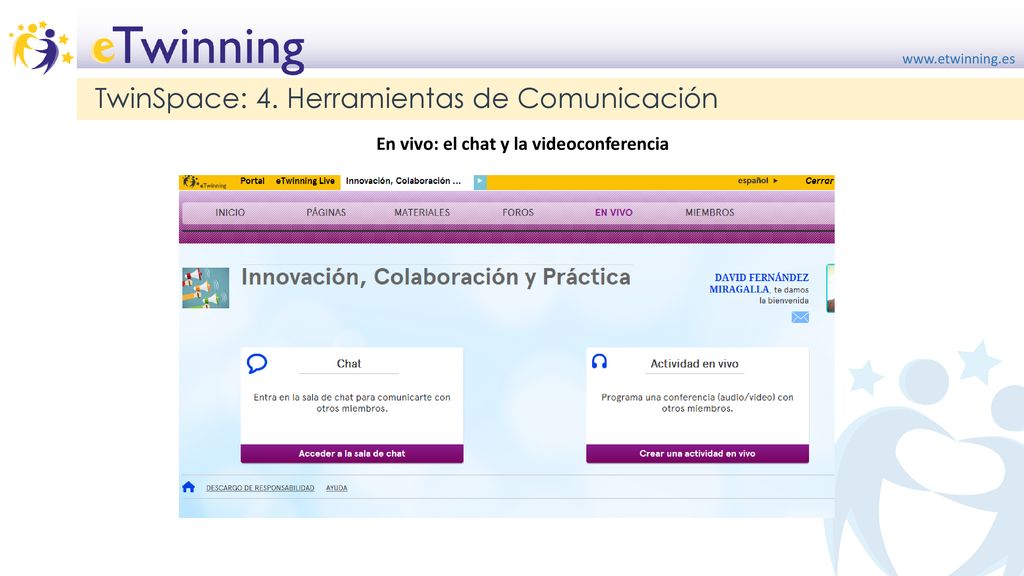Open the MIEMBROS section

710,213
